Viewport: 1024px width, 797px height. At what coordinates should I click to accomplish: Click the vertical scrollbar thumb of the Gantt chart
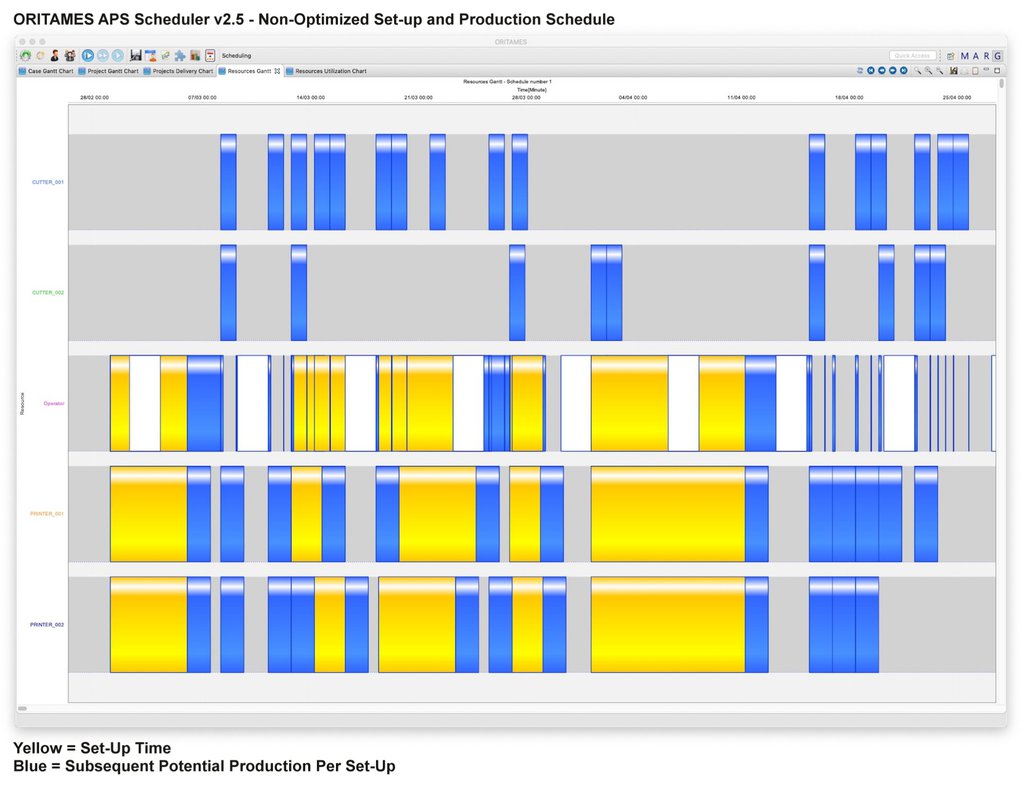click(1002, 84)
